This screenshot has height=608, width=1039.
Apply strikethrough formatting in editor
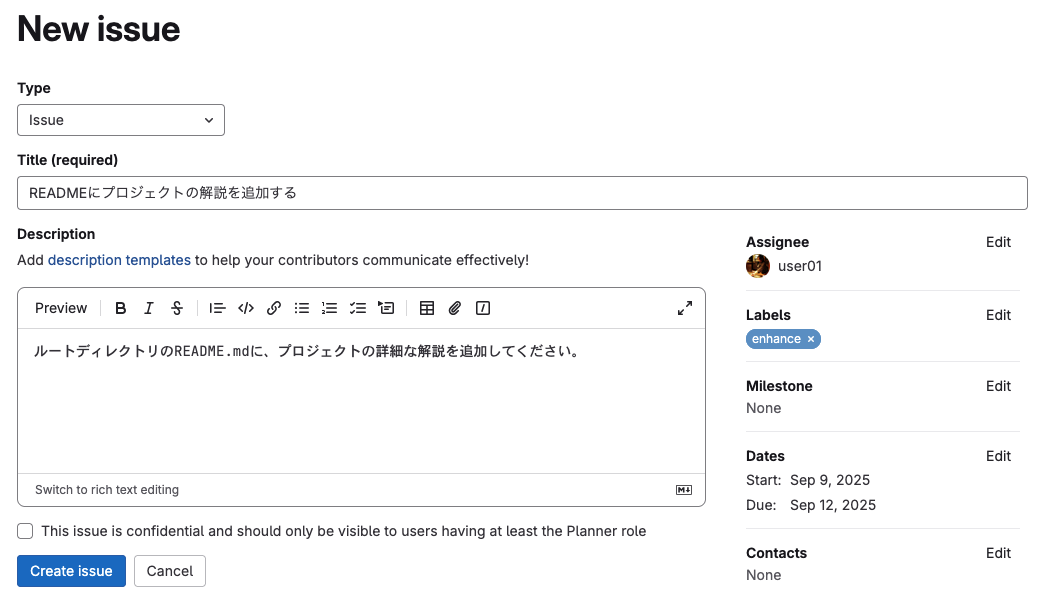177,308
